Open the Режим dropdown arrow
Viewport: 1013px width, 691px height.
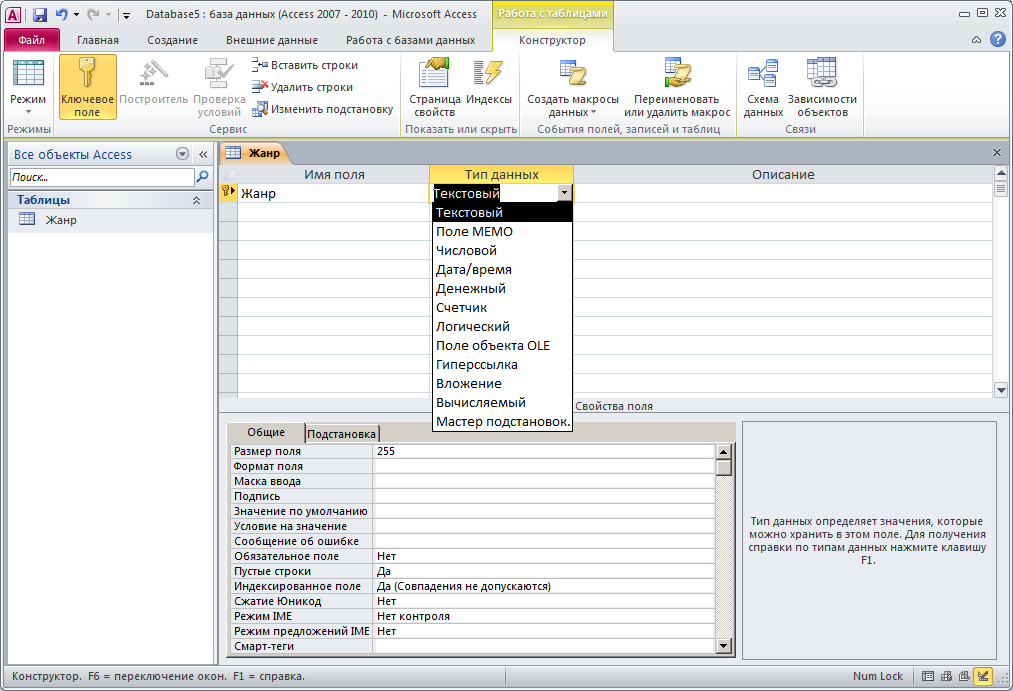click(x=28, y=112)
